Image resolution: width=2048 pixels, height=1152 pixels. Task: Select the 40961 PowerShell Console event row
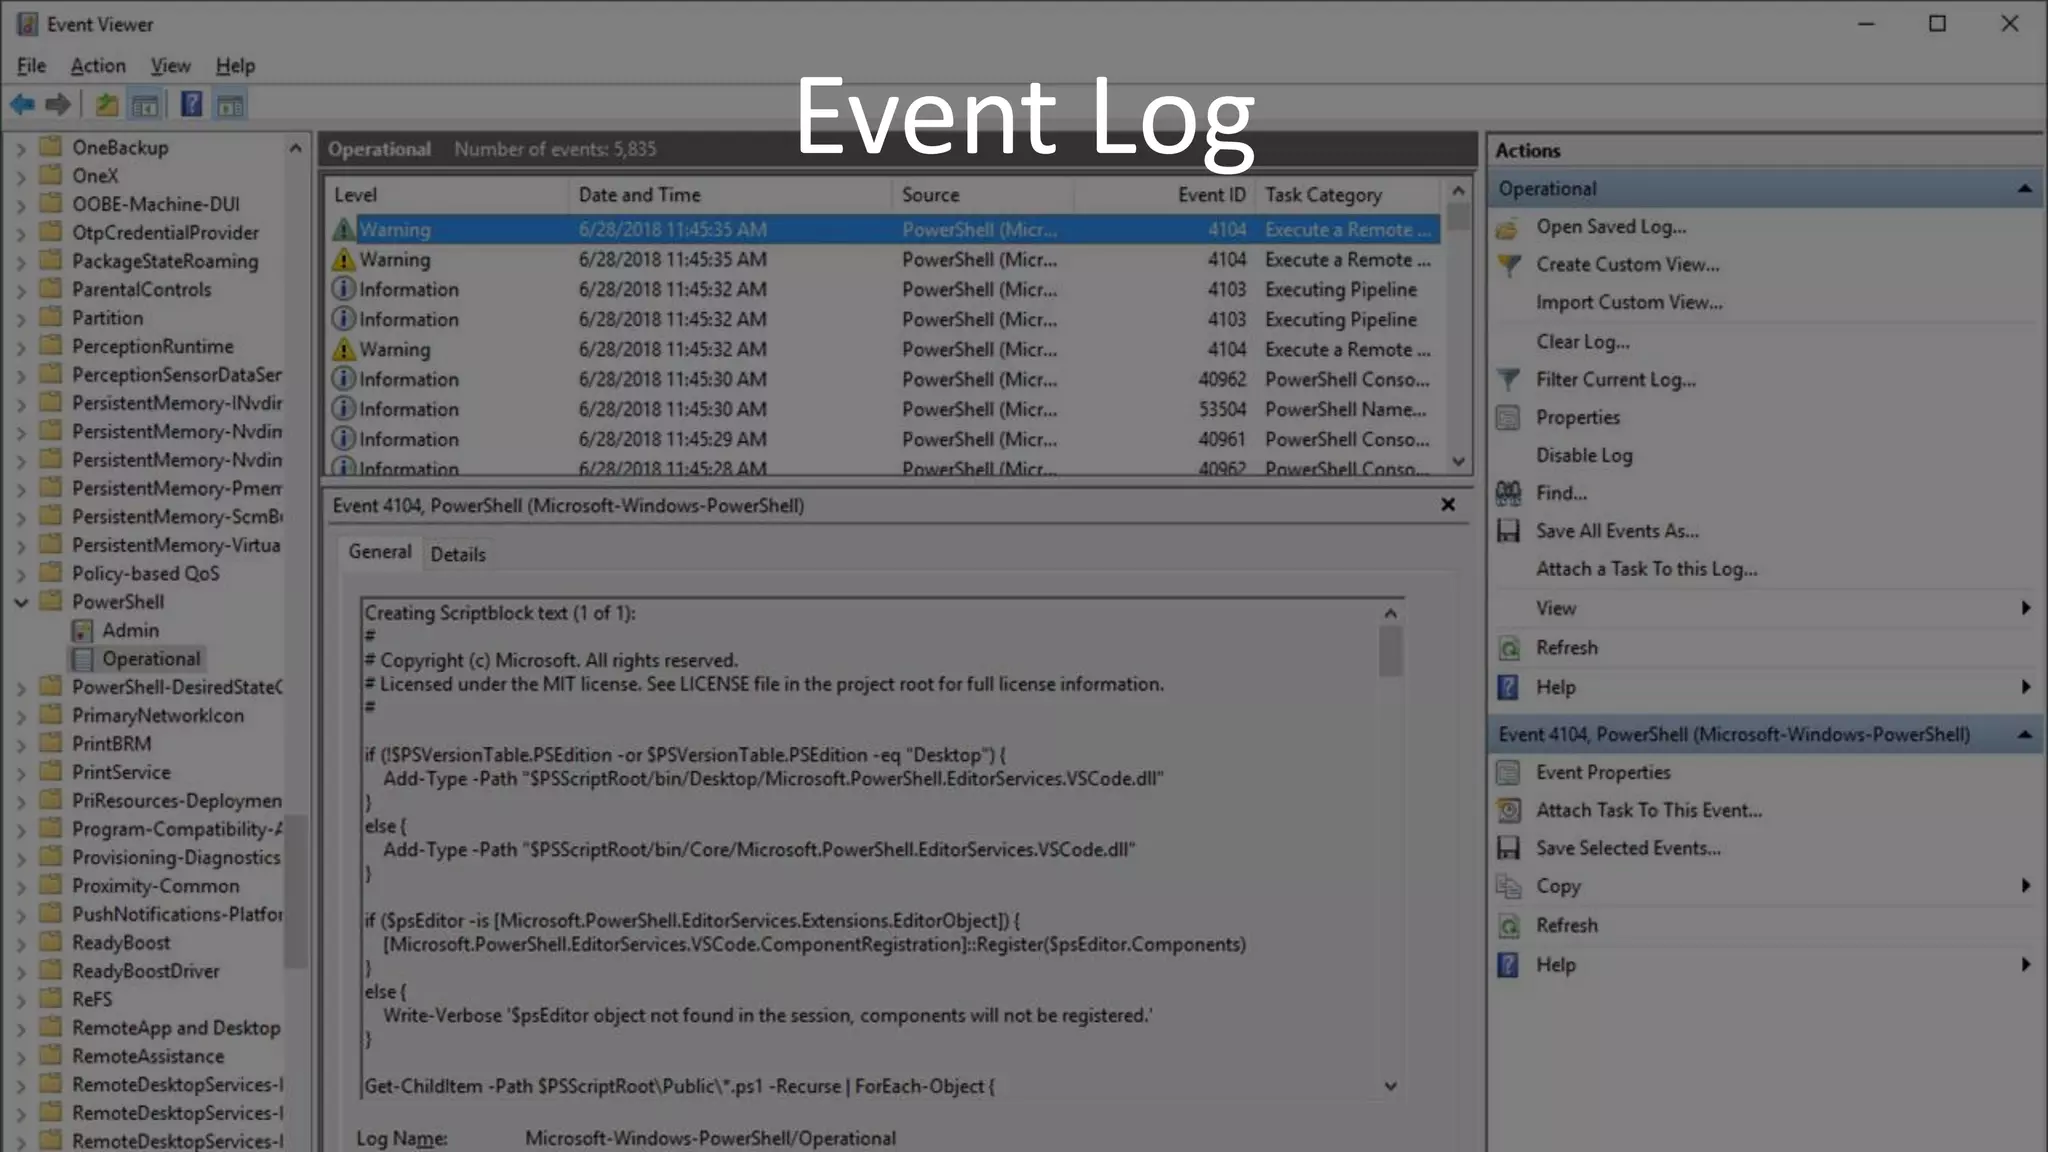pos(885,439)
